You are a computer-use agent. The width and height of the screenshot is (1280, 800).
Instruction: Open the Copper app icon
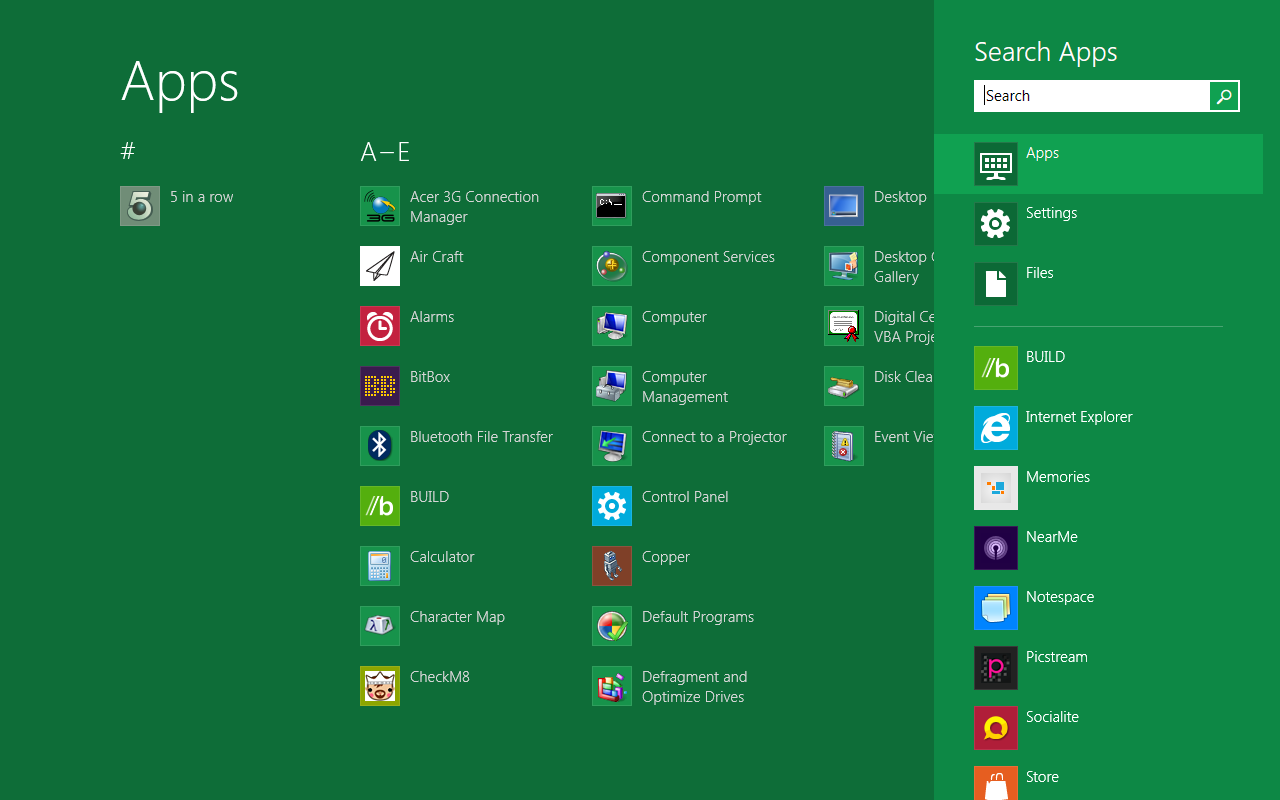coord(612,566)
